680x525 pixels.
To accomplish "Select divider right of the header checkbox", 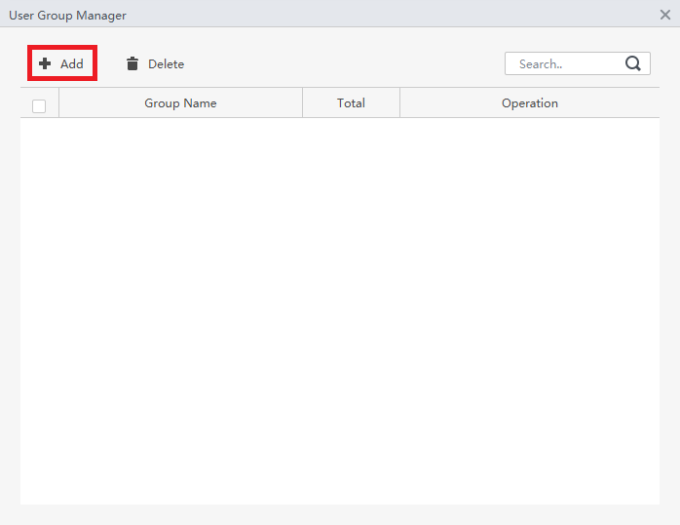I will pyautogui.click(x=59, y=103).
